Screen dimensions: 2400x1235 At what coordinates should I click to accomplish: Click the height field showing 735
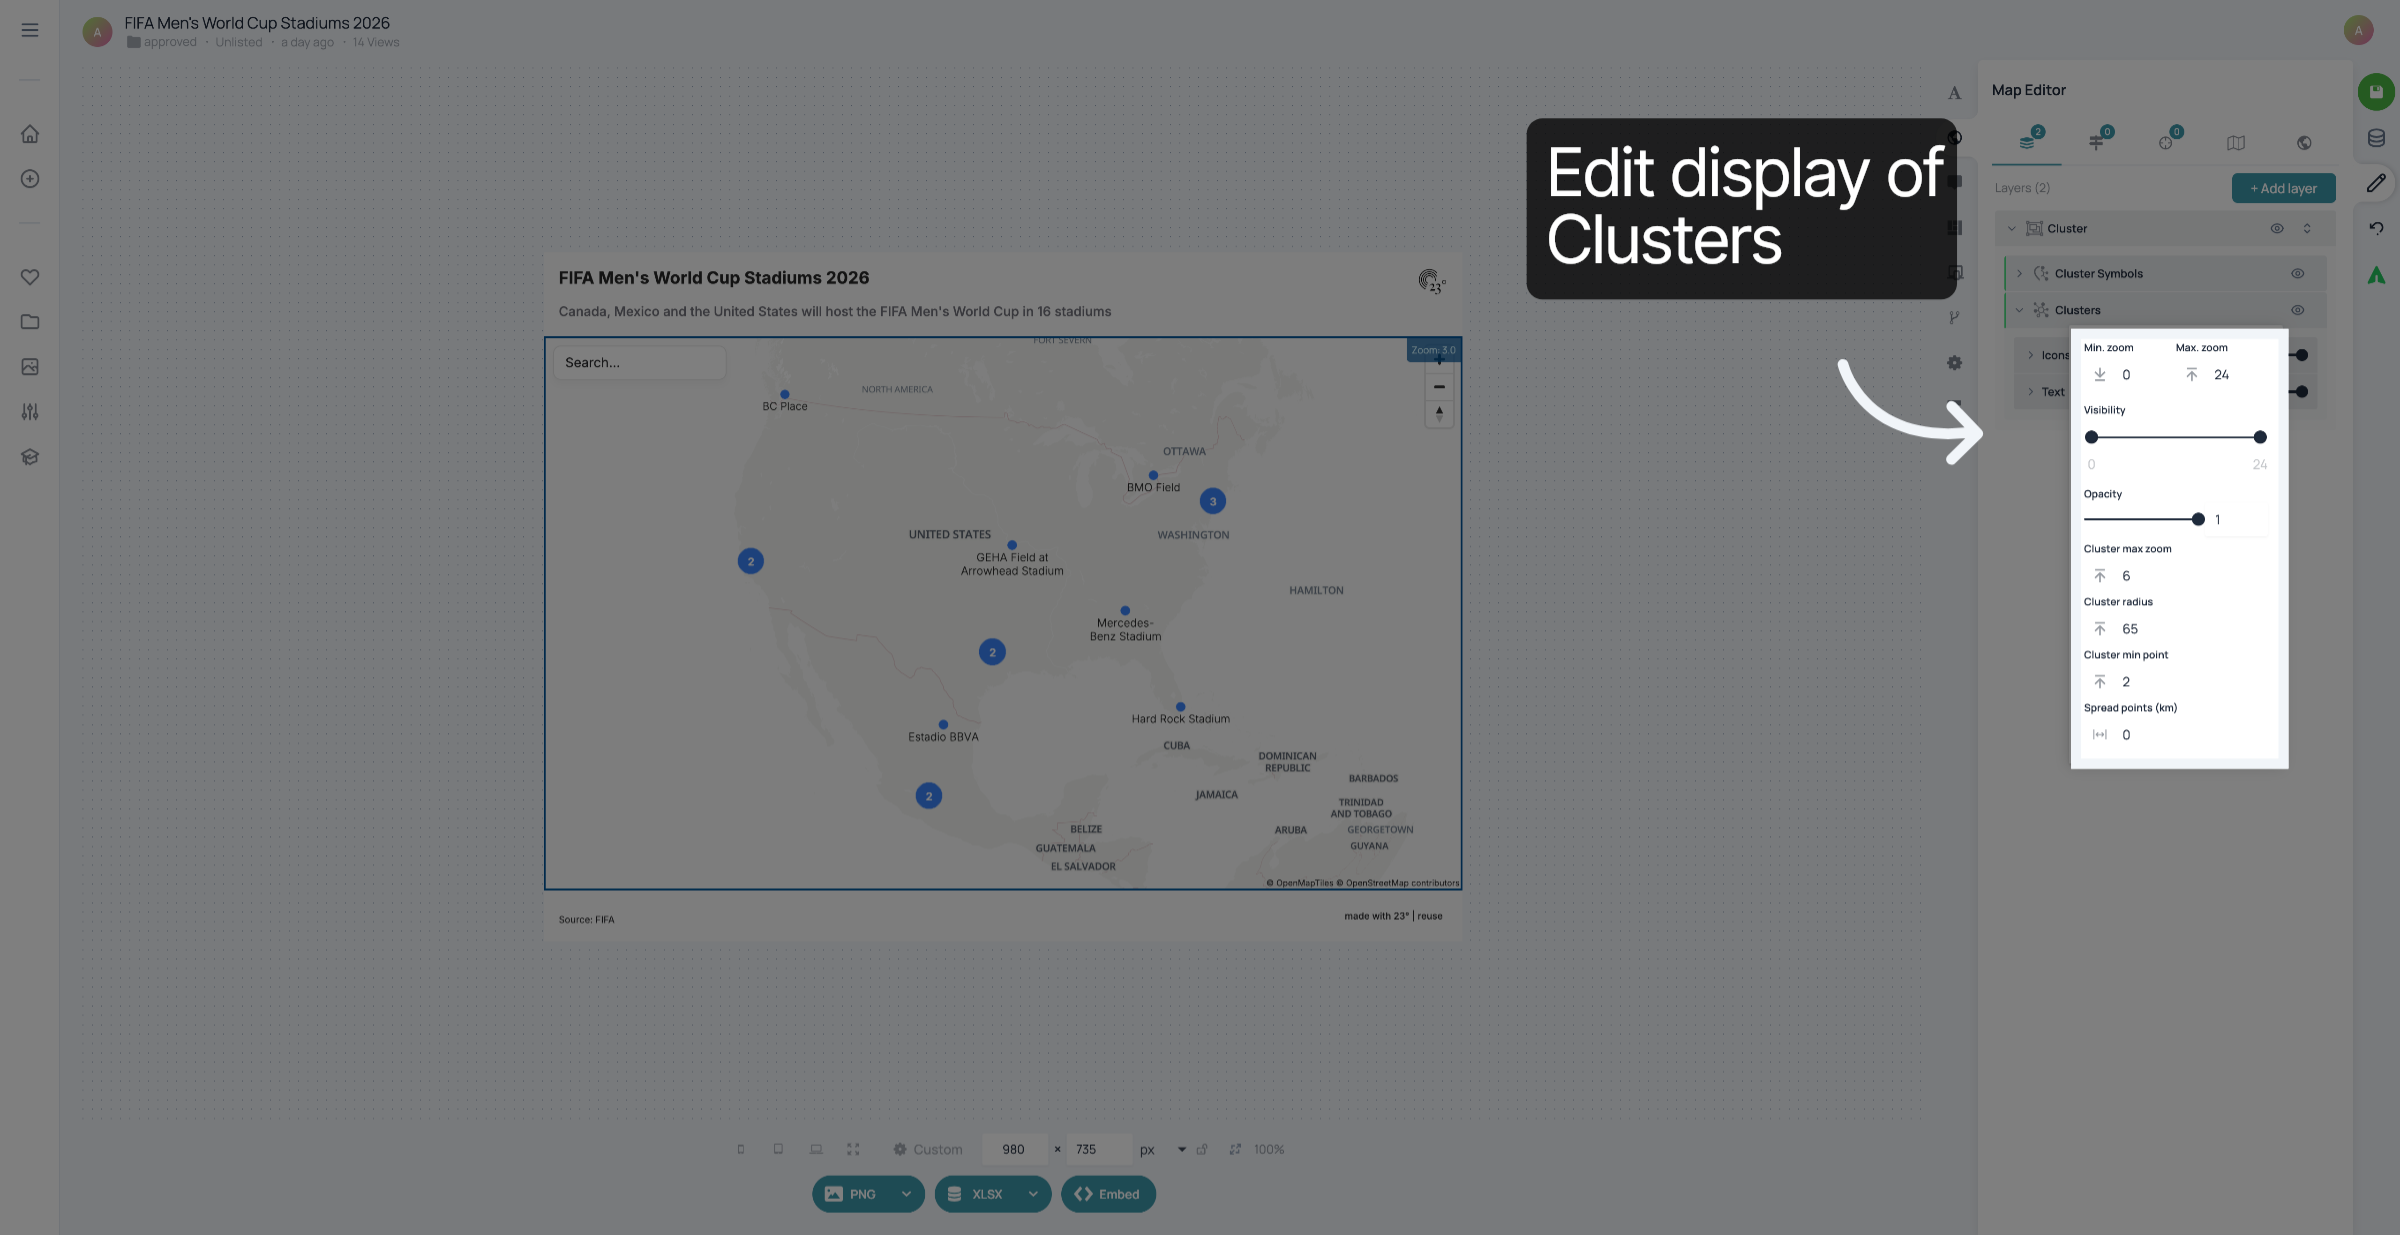click(x=1098, y=1150)
